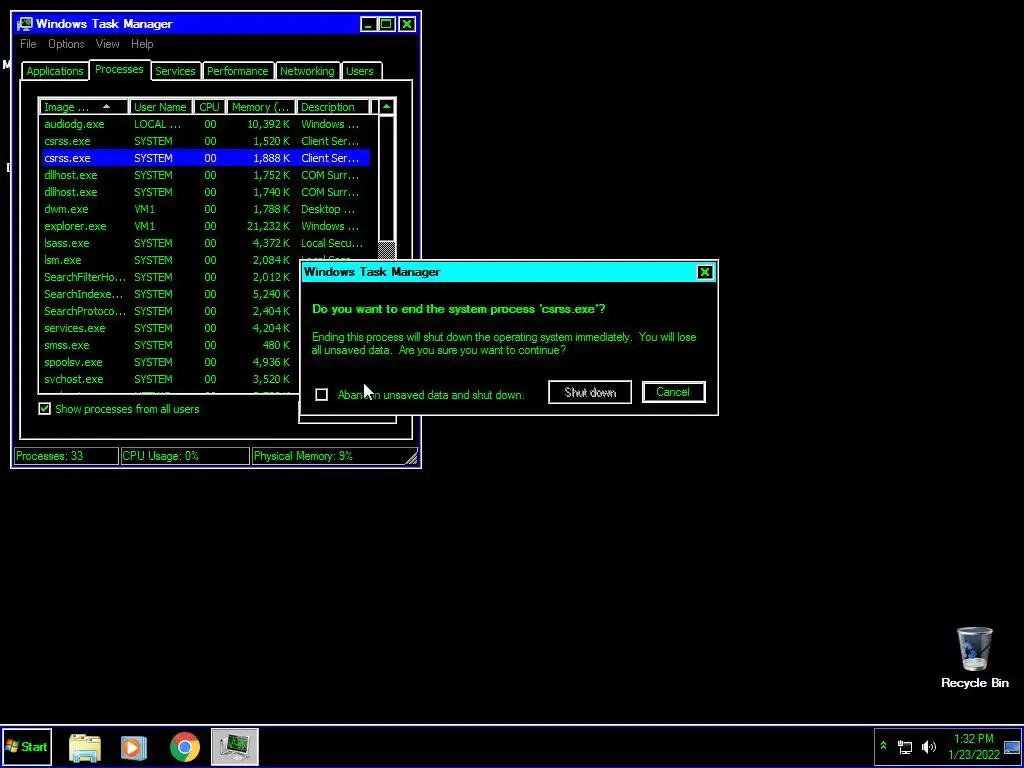This screenshot has height=768, width=1024.
Task: Click the Shut down button
Action: click(590, 392)
